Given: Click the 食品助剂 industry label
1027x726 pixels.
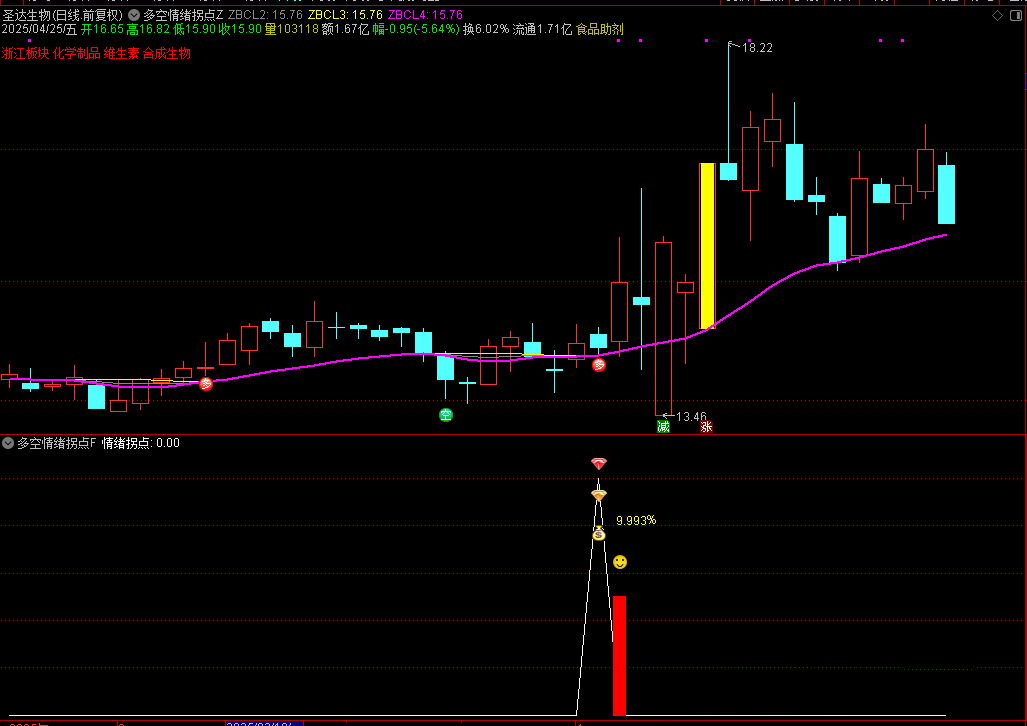Looking at the screenshot, I should [600, 30].
